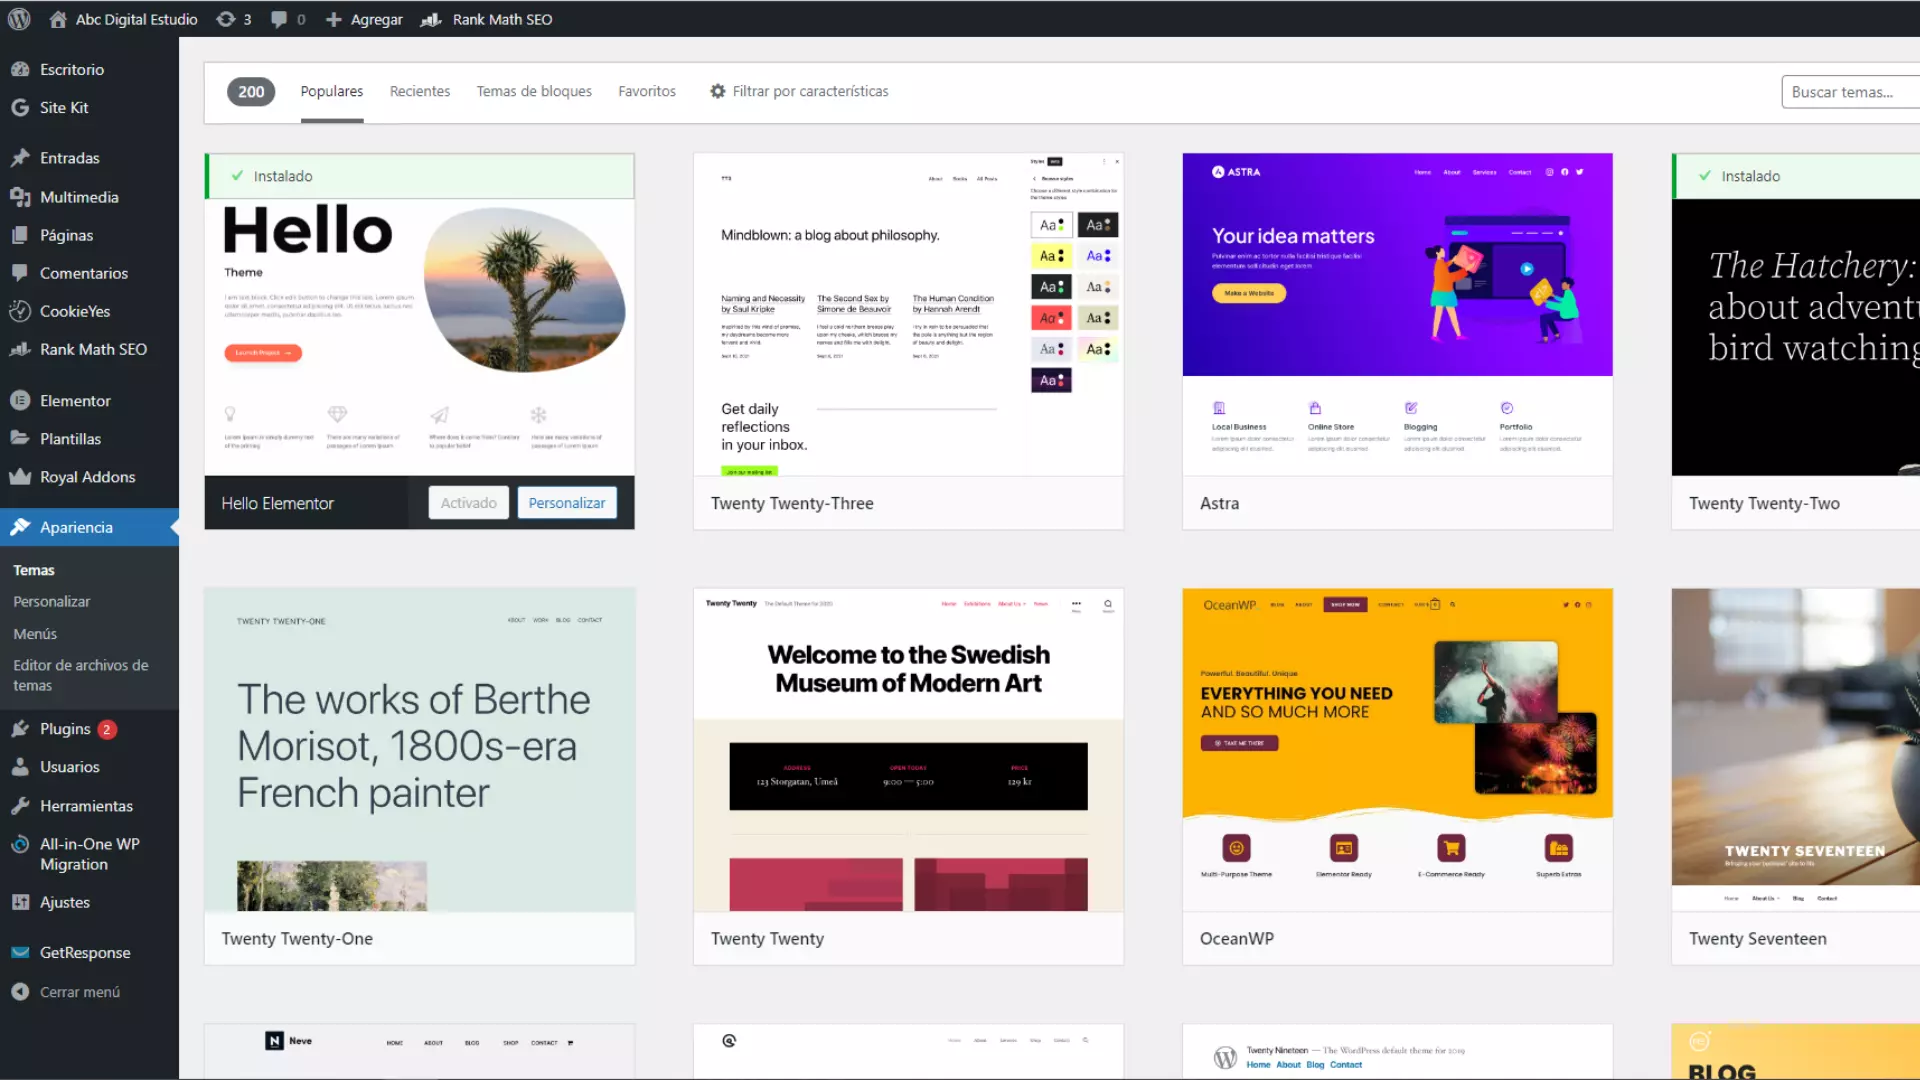Click the Activado button on Hello Elementor

(469, 503)
